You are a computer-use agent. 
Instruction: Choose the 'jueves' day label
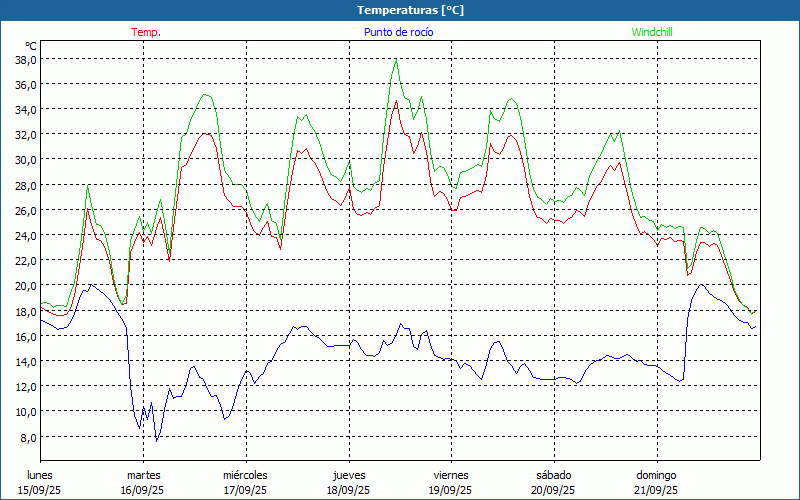[348, 475]
